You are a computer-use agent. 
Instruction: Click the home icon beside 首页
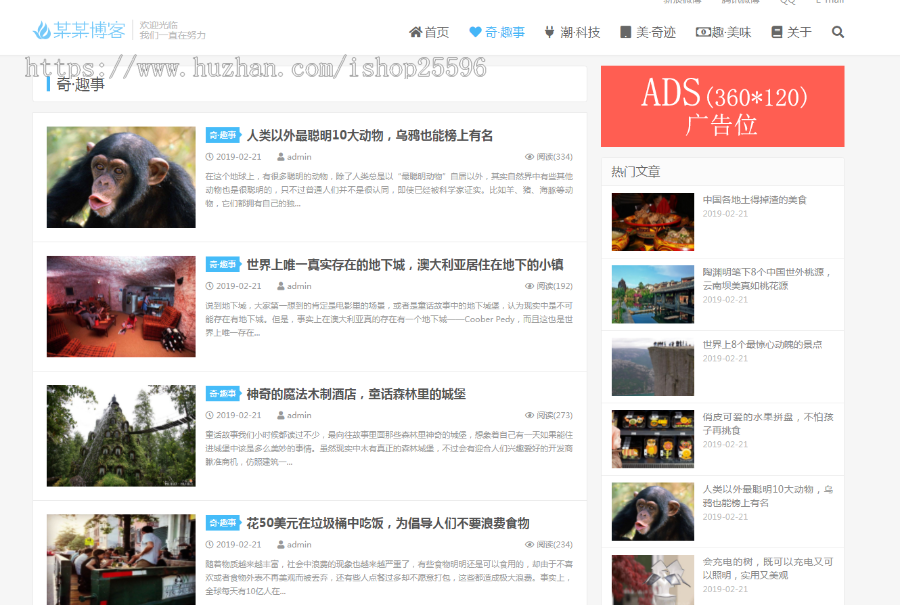point(415,32)
